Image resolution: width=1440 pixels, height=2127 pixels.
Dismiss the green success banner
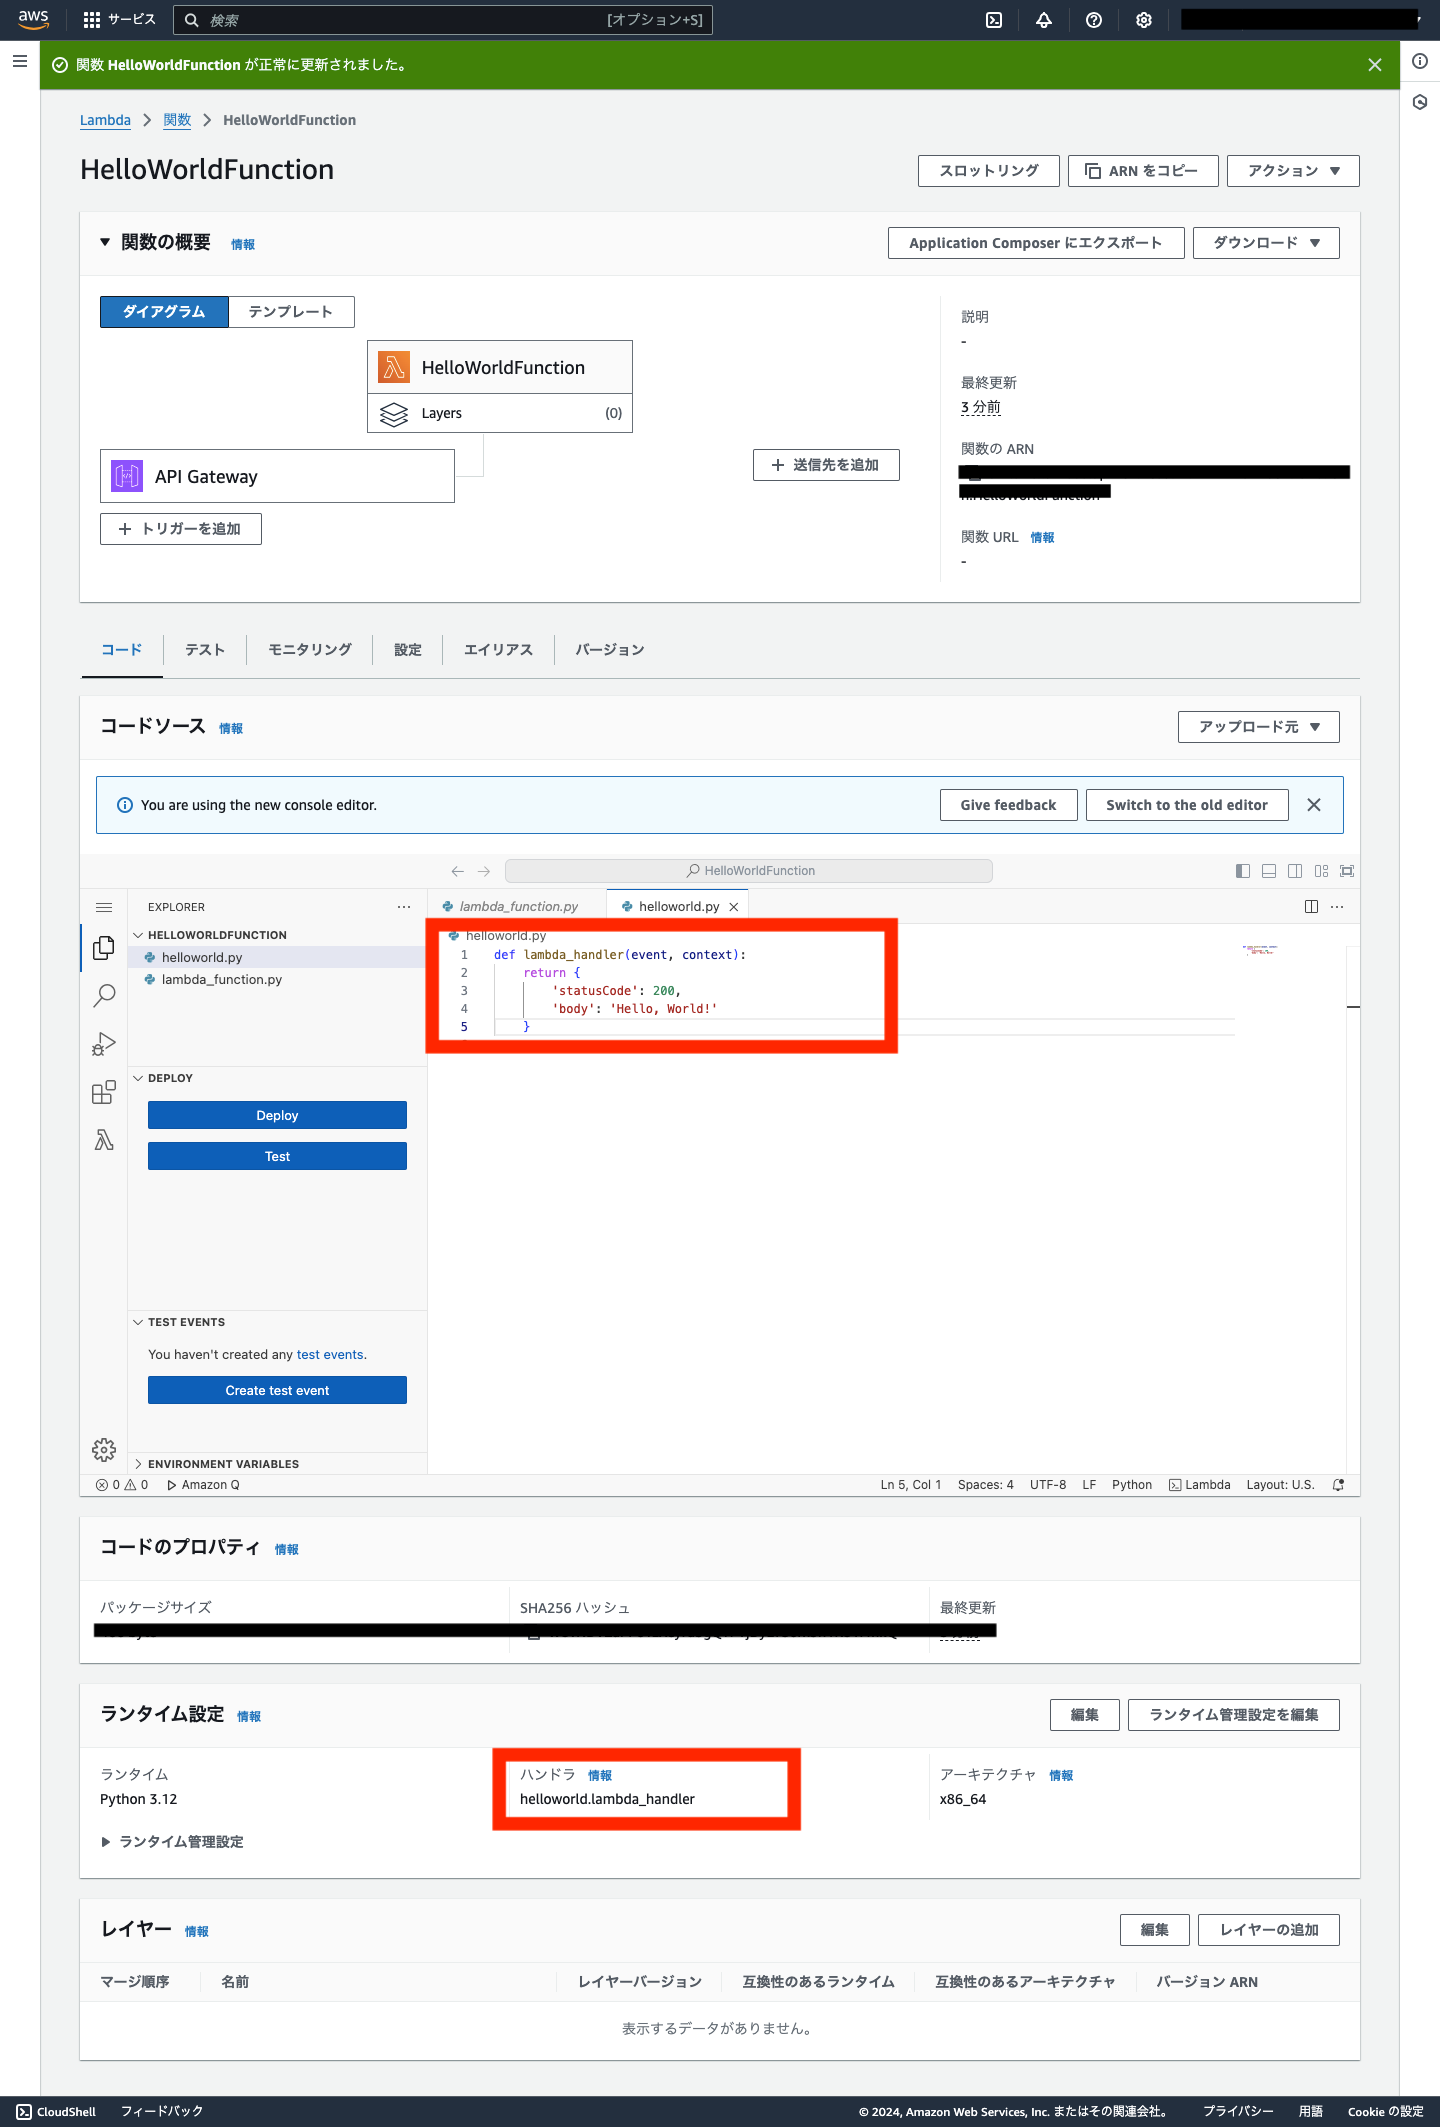coord(1375,65)
